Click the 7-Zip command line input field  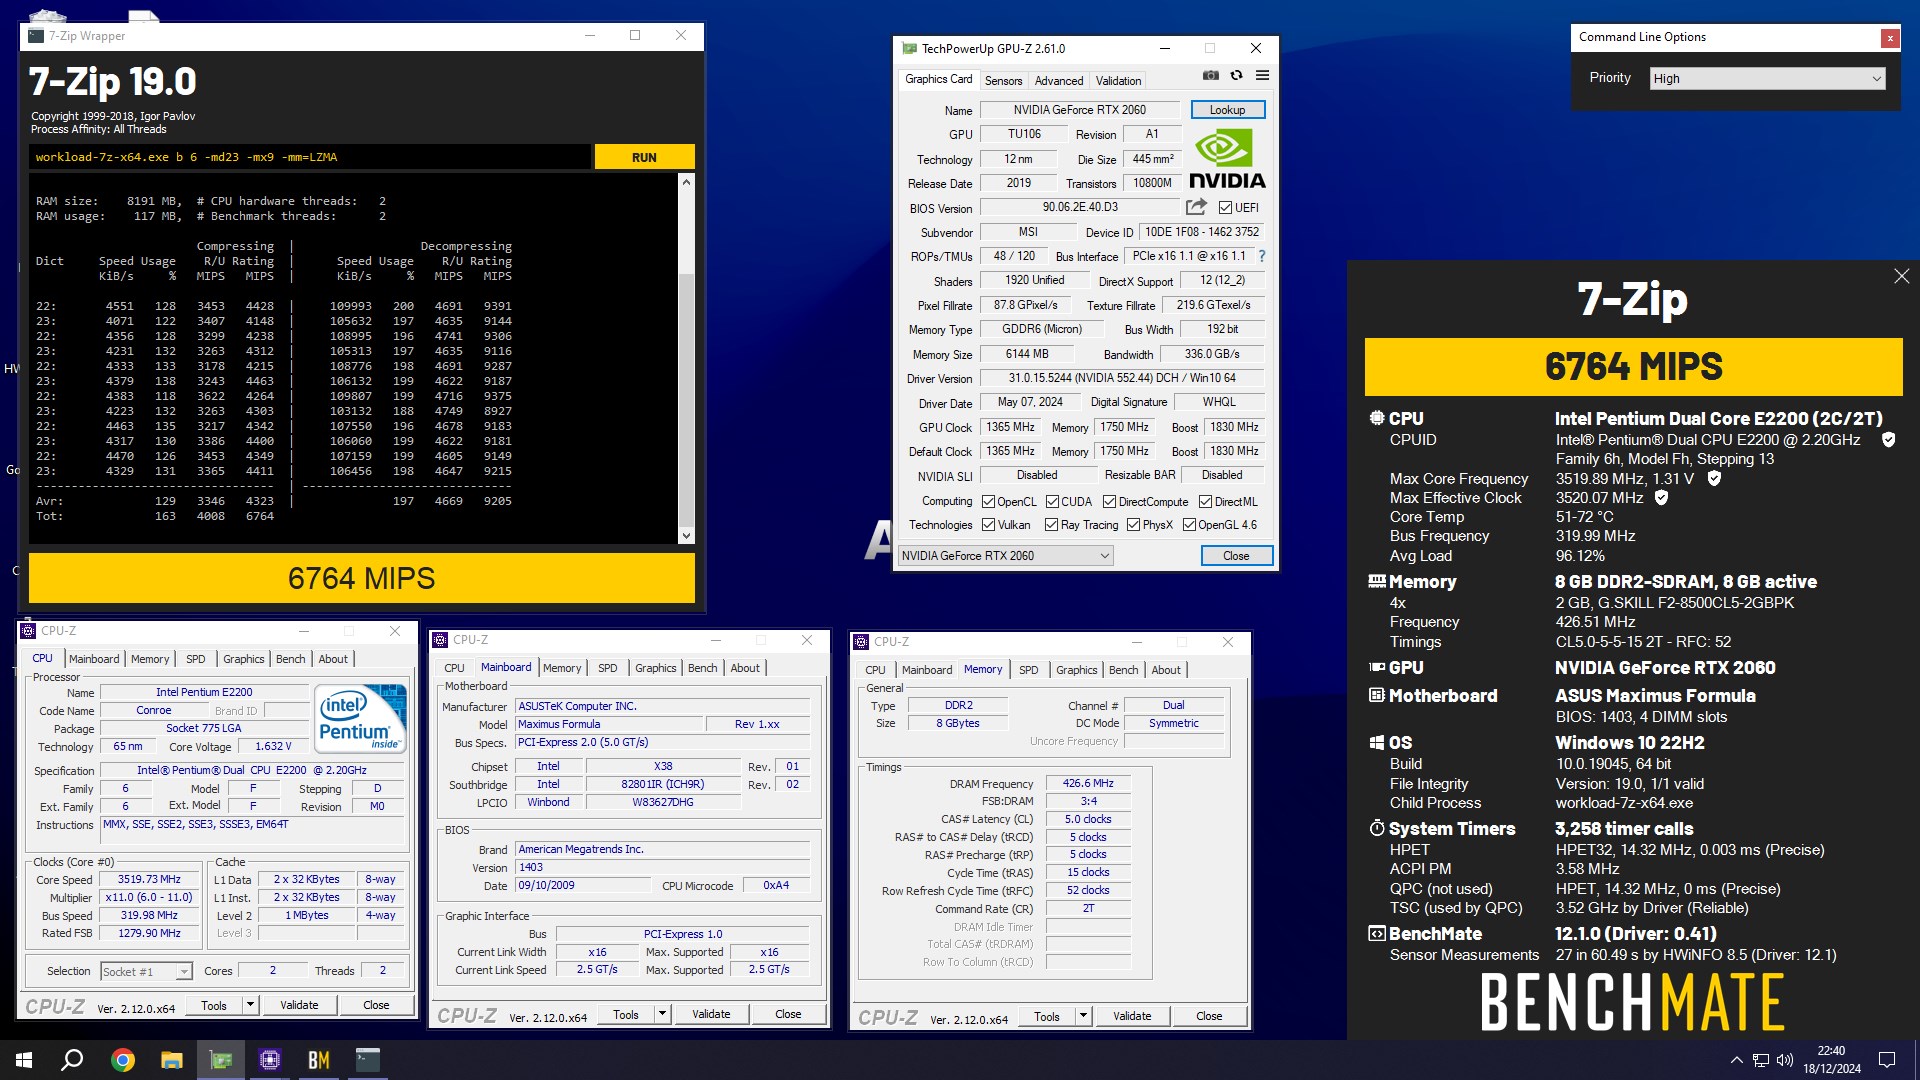coord(310,157)
